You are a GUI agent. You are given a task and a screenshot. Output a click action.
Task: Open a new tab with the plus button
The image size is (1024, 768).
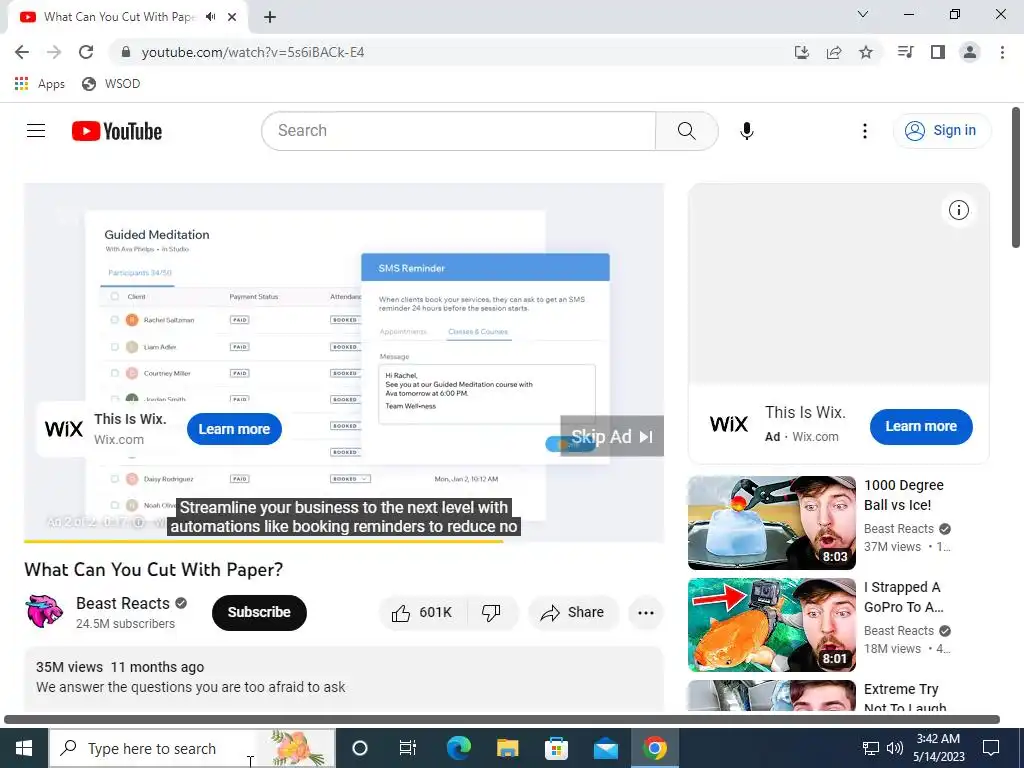click(270, 17)
